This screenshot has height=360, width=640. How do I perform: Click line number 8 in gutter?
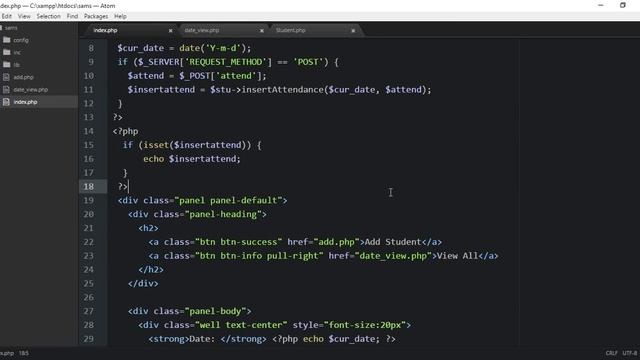[x=91, y=48]
